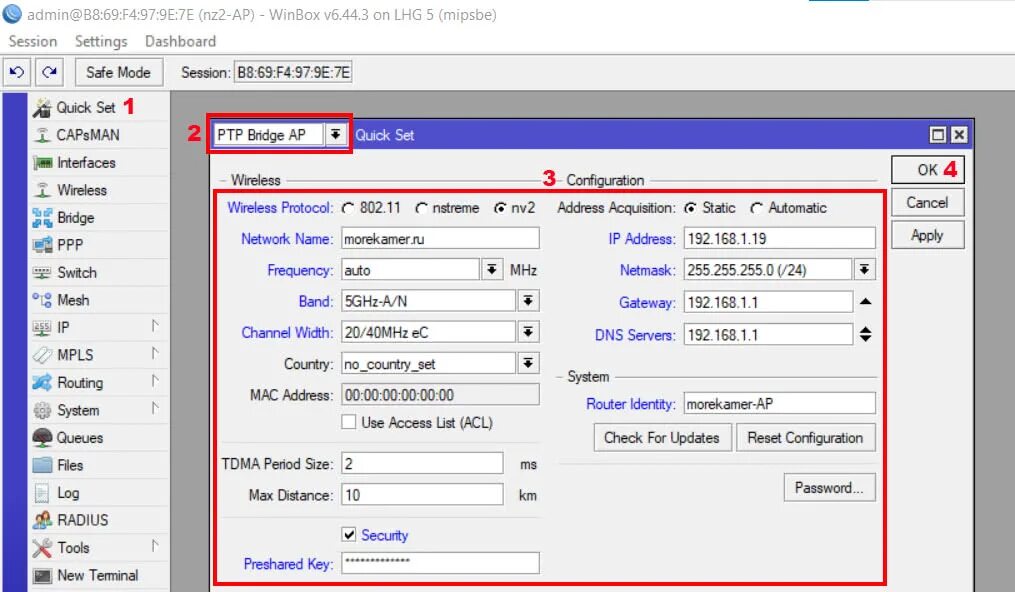Image resolution: width=1015 pixels, height=592 pixels.
Task: Maximize the Quick Set window
Action: click(937, 135)
